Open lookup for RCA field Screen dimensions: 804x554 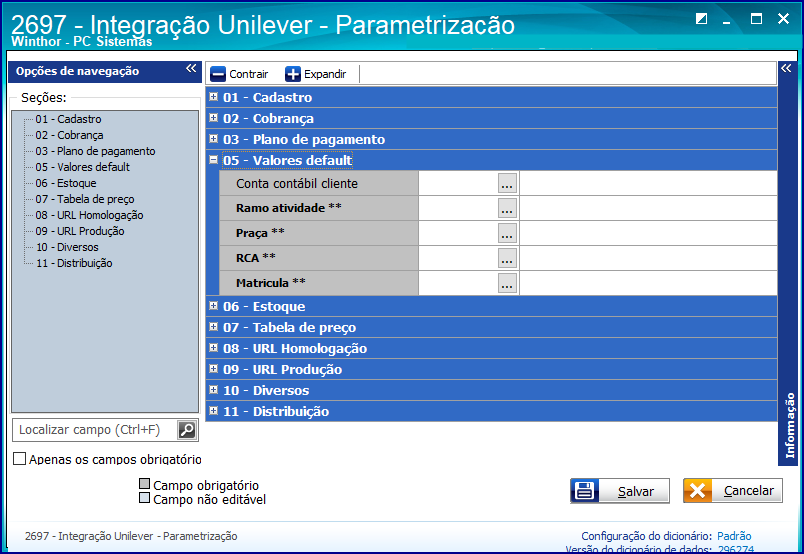click(x=507, y=258)
